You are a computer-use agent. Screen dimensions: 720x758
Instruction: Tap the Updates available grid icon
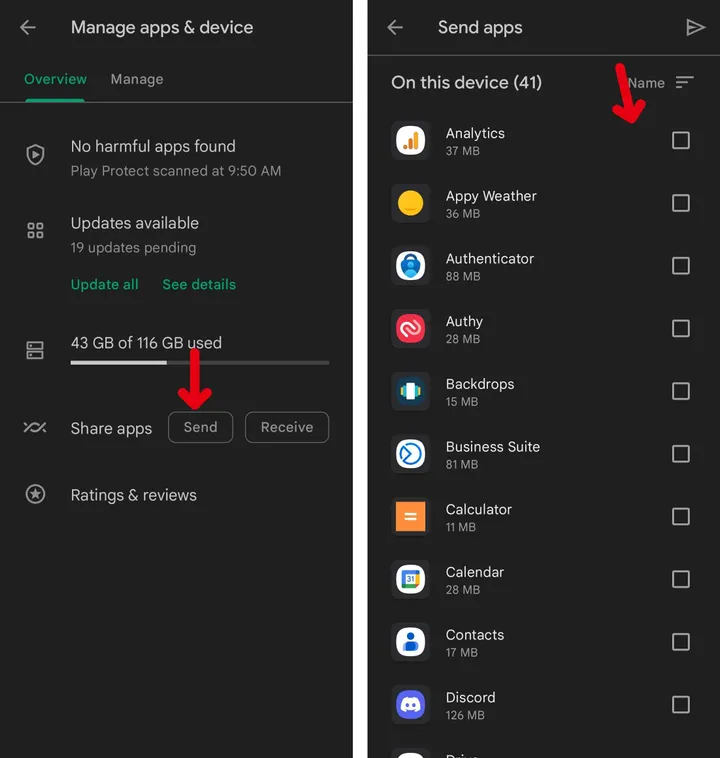pyautogui.click(x=35, y=231)
